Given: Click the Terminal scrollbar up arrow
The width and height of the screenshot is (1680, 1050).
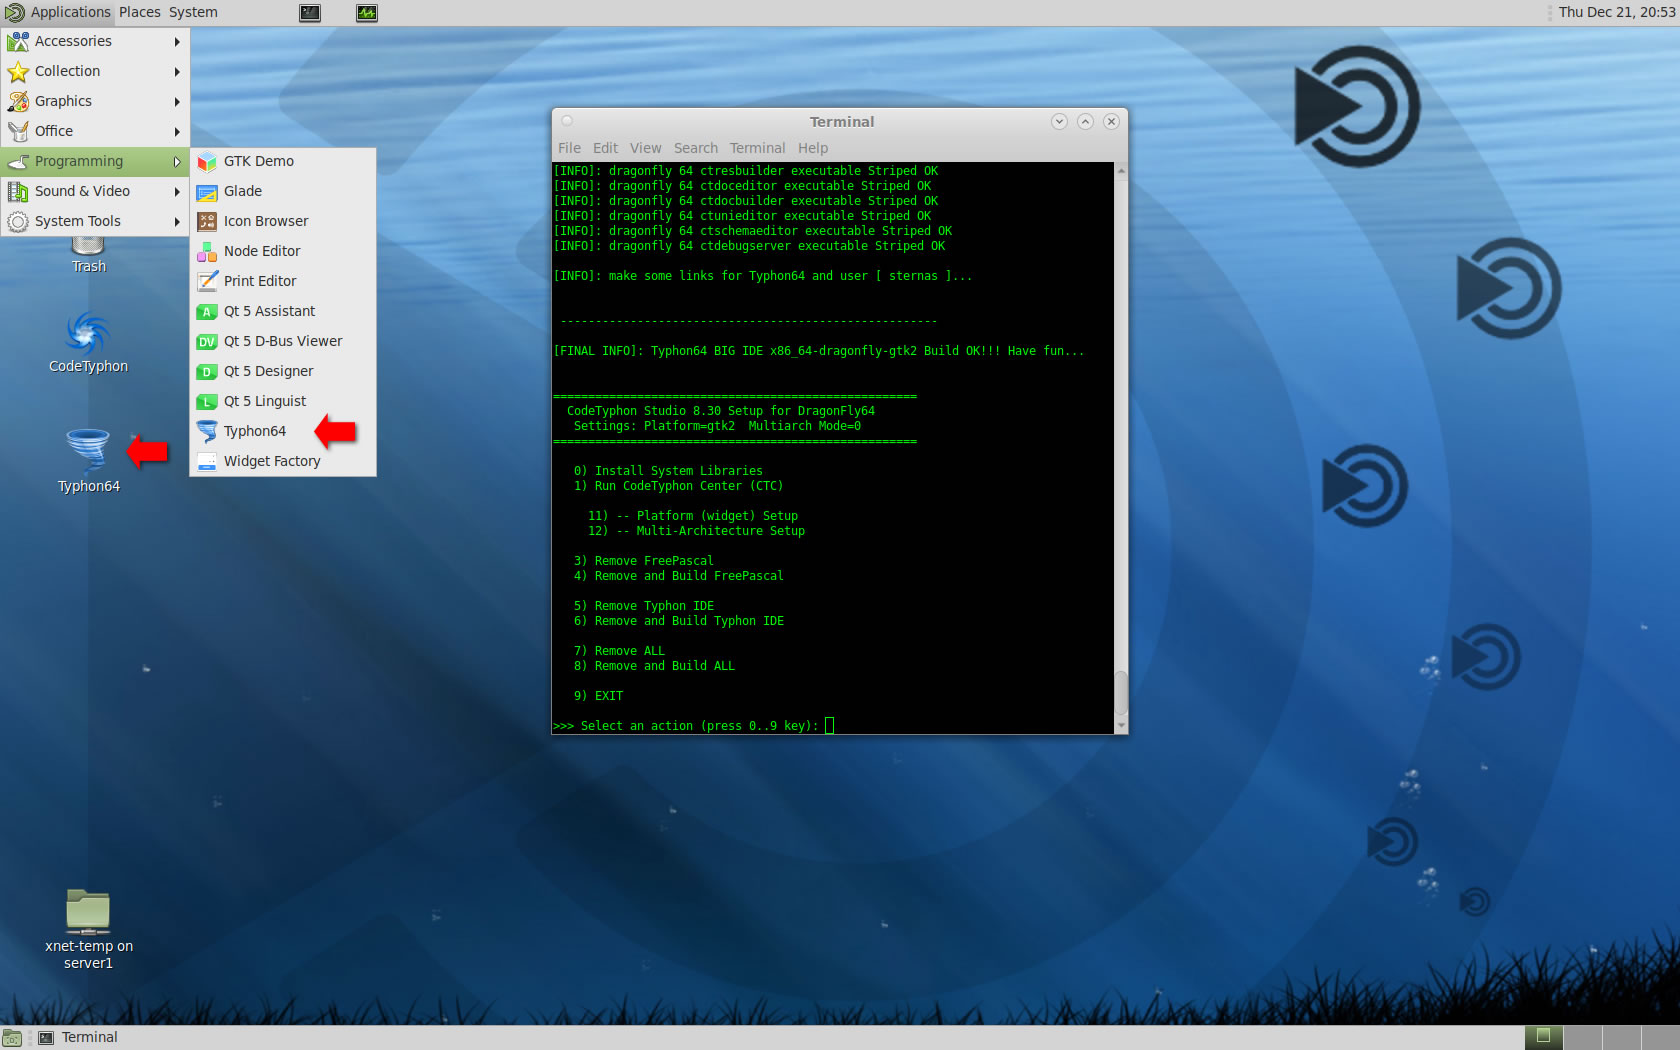Looking at the screenshot, I should pyautogui.click(x=1121, y=170).
